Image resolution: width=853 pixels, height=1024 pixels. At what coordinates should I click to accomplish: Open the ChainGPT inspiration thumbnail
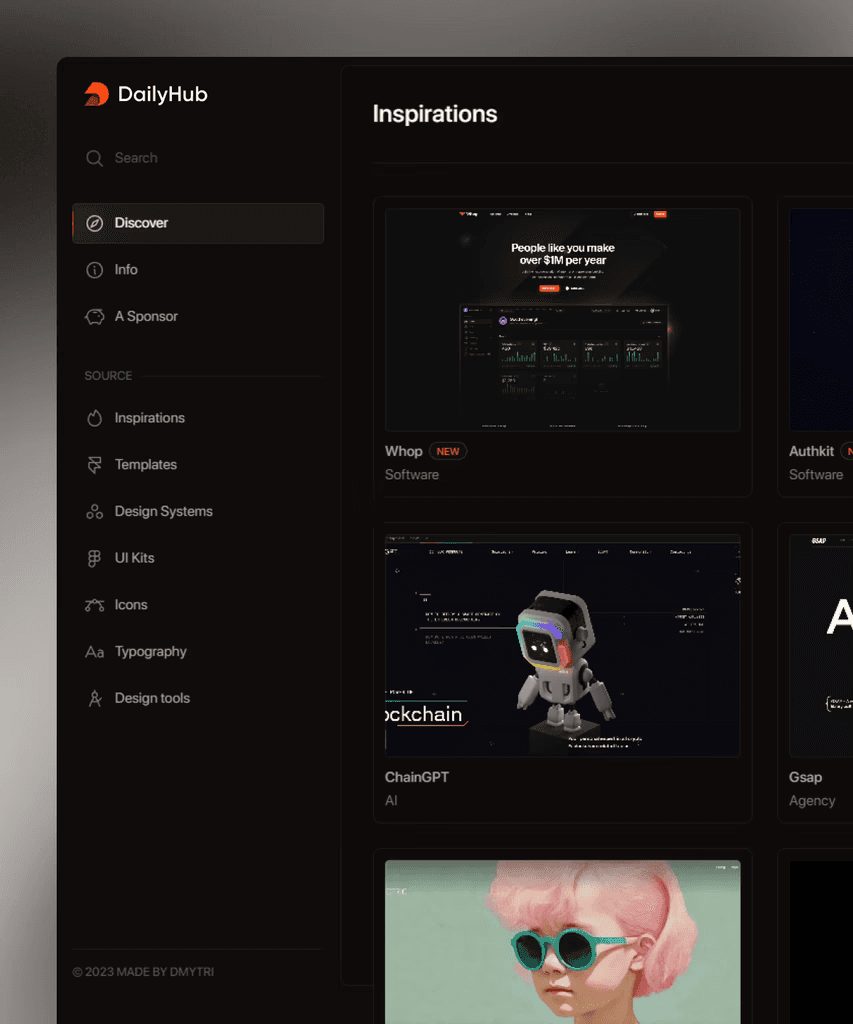click(562, 645)
